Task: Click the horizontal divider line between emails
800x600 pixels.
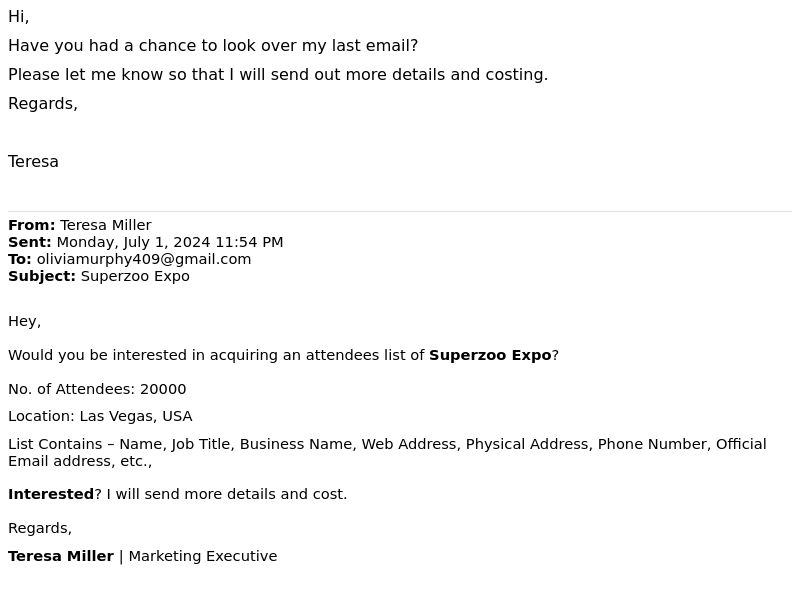Action: click(x=400, y=211)
